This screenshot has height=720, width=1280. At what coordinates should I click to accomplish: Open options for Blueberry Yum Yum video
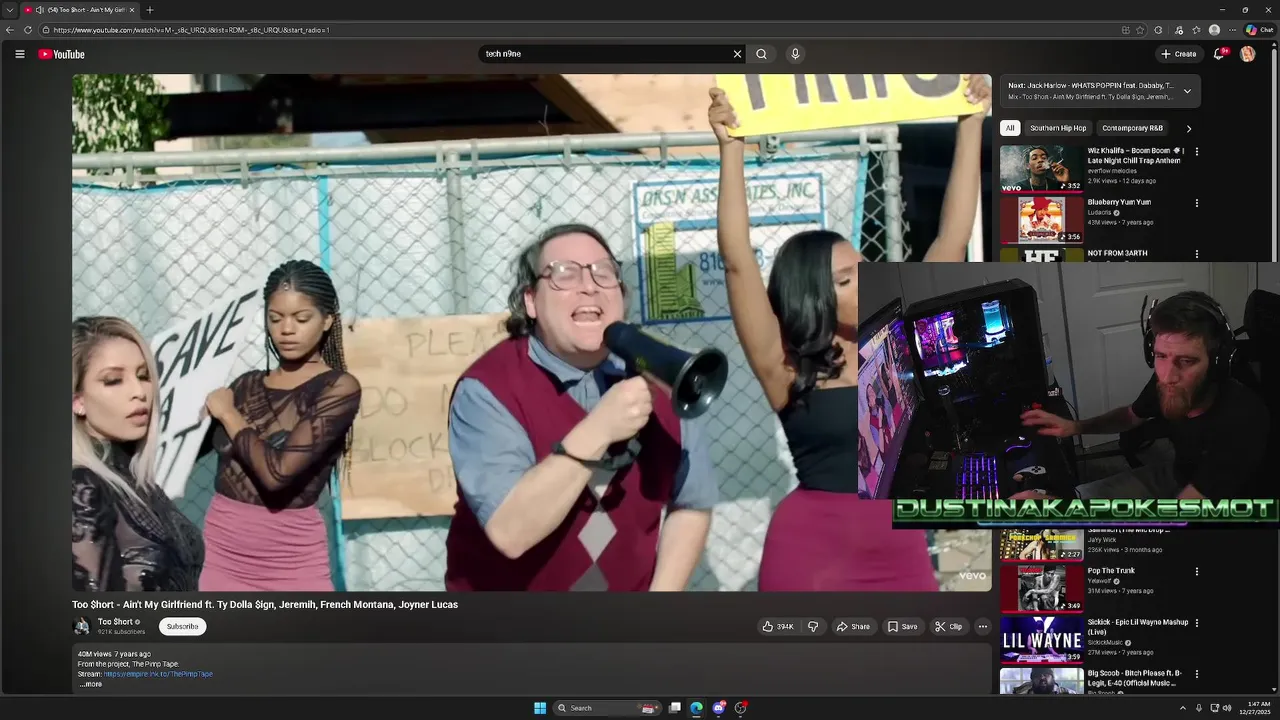coord(1196,203)
